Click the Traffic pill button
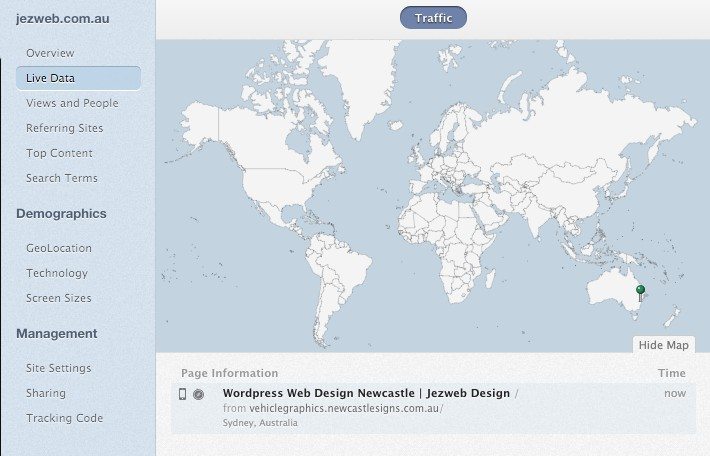The height and width of the screenshot is (456, 710). click(x=433, y=17)
